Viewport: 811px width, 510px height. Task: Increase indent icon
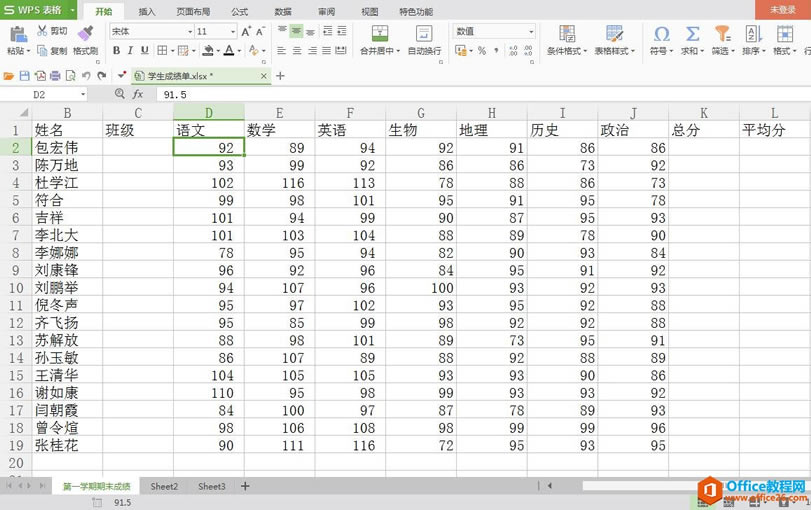342,32
